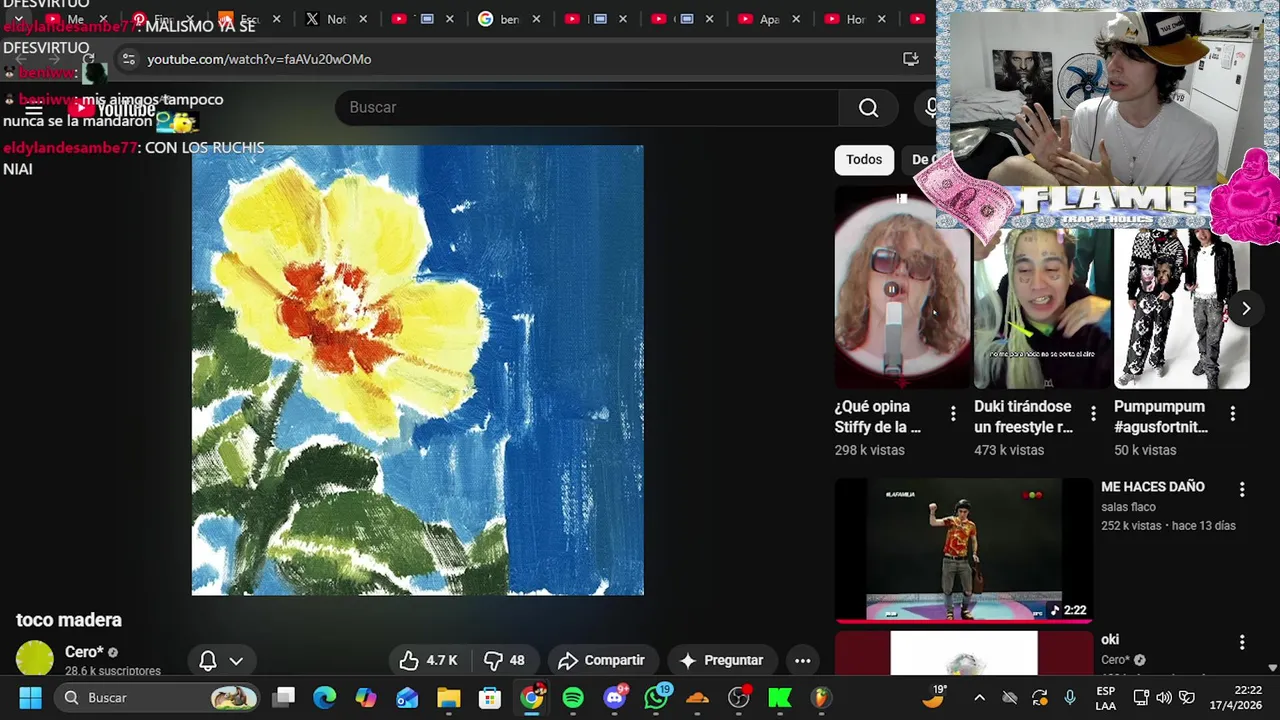Viewport: 1280px width, 720px height.
Task: Click the YouTube search magnifier button
Action: (868, 108)
